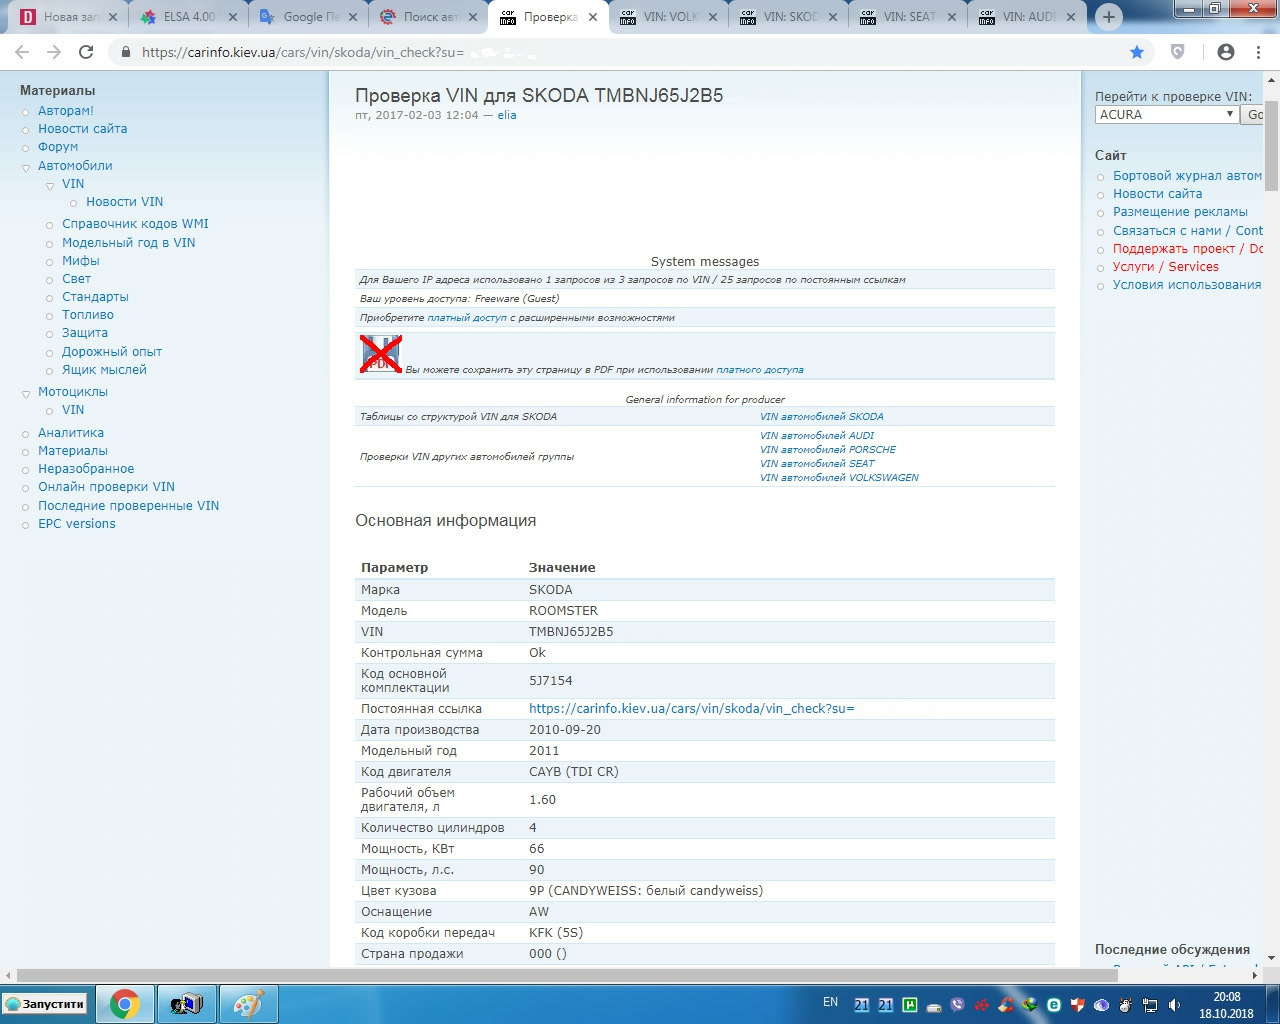Open a new browser tab with plus
The image size is (1280, 1024).
(x=1108, y=17)
